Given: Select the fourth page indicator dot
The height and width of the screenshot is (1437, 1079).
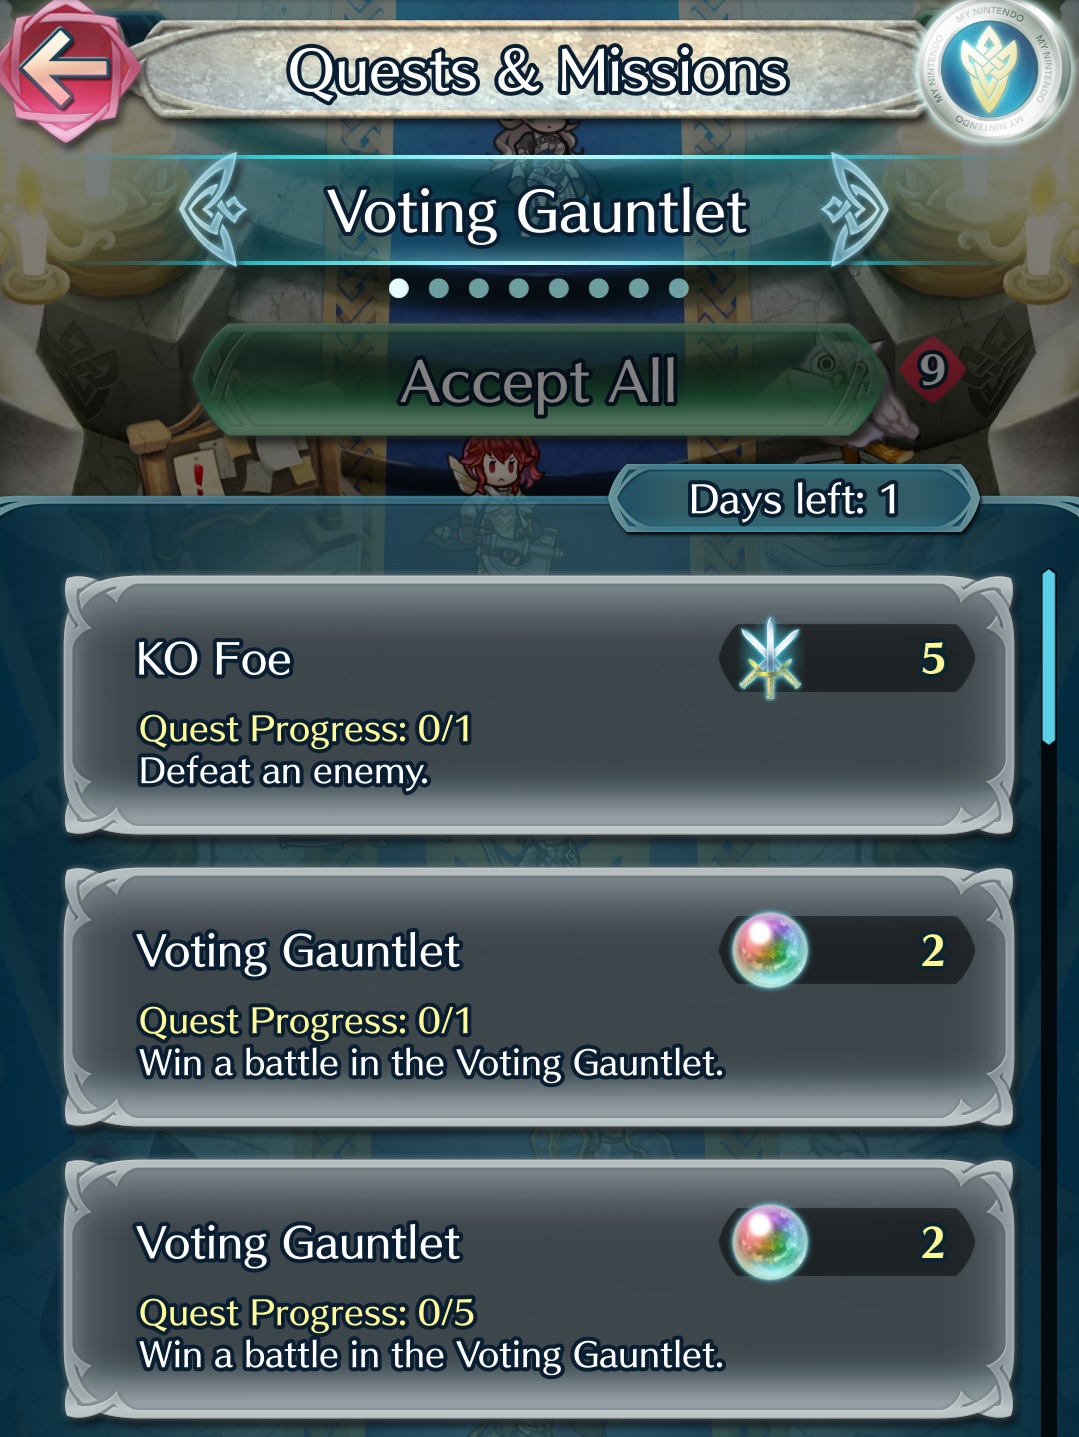Looking at the screenshot, I should click(x=519, y=288).
